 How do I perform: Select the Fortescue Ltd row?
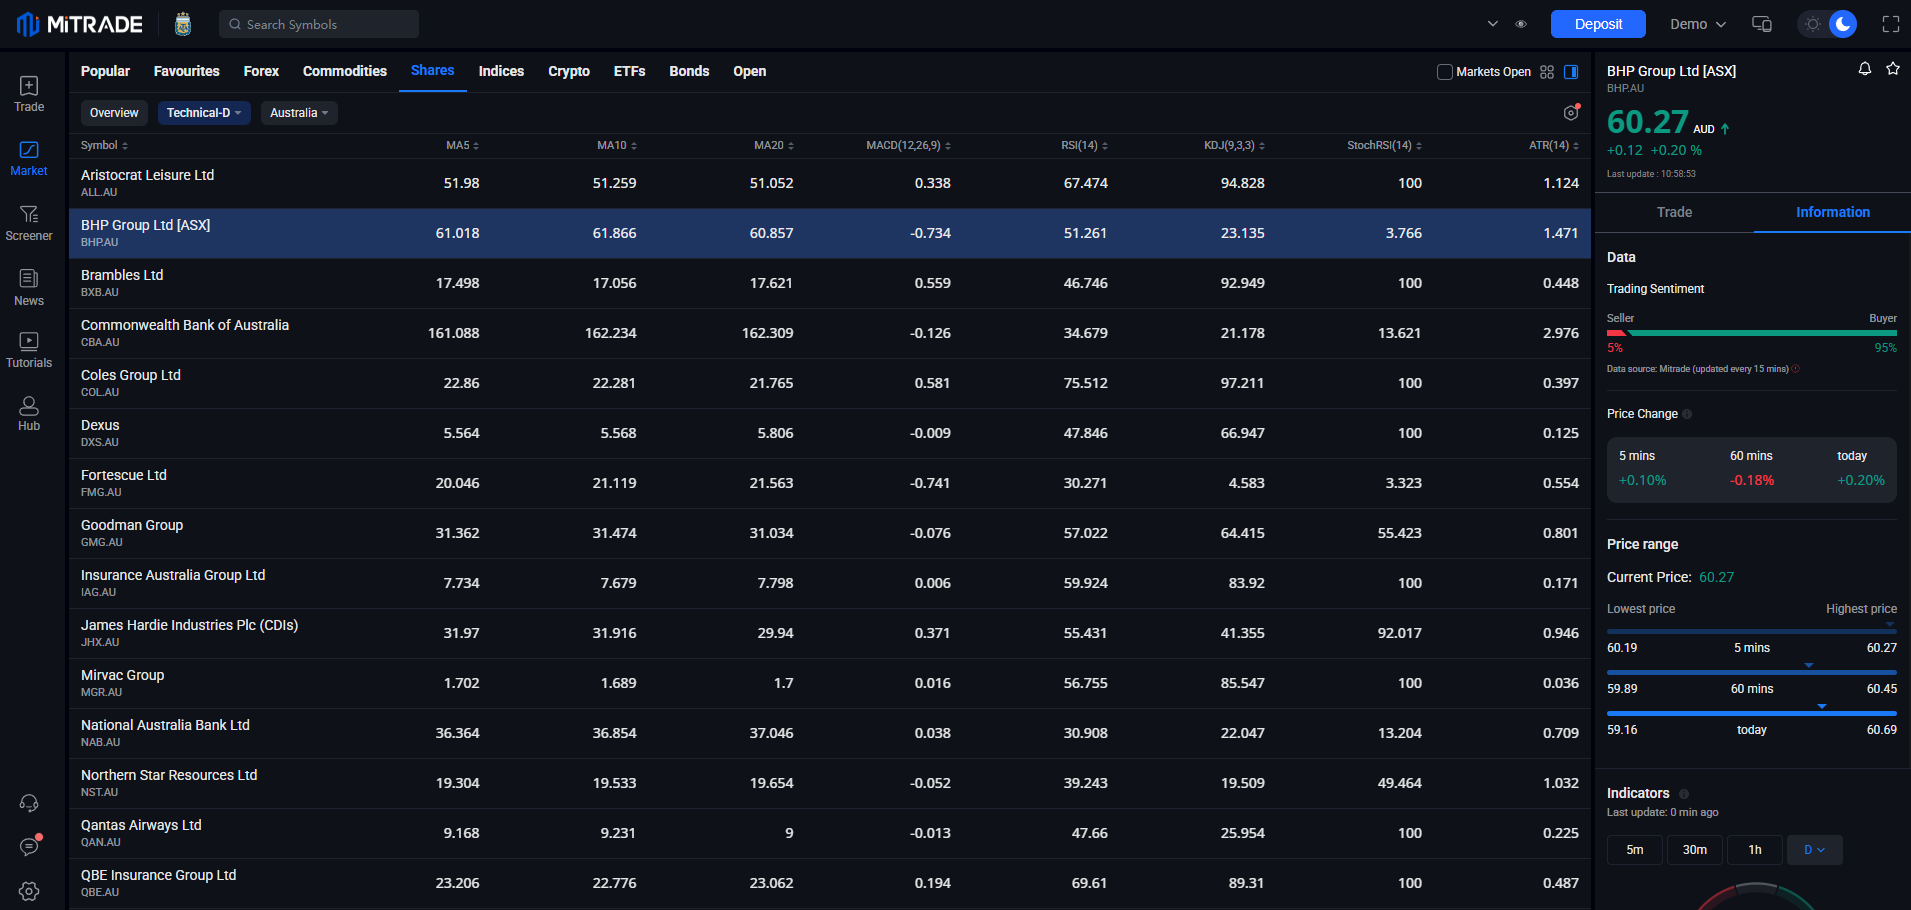[830, 483]
